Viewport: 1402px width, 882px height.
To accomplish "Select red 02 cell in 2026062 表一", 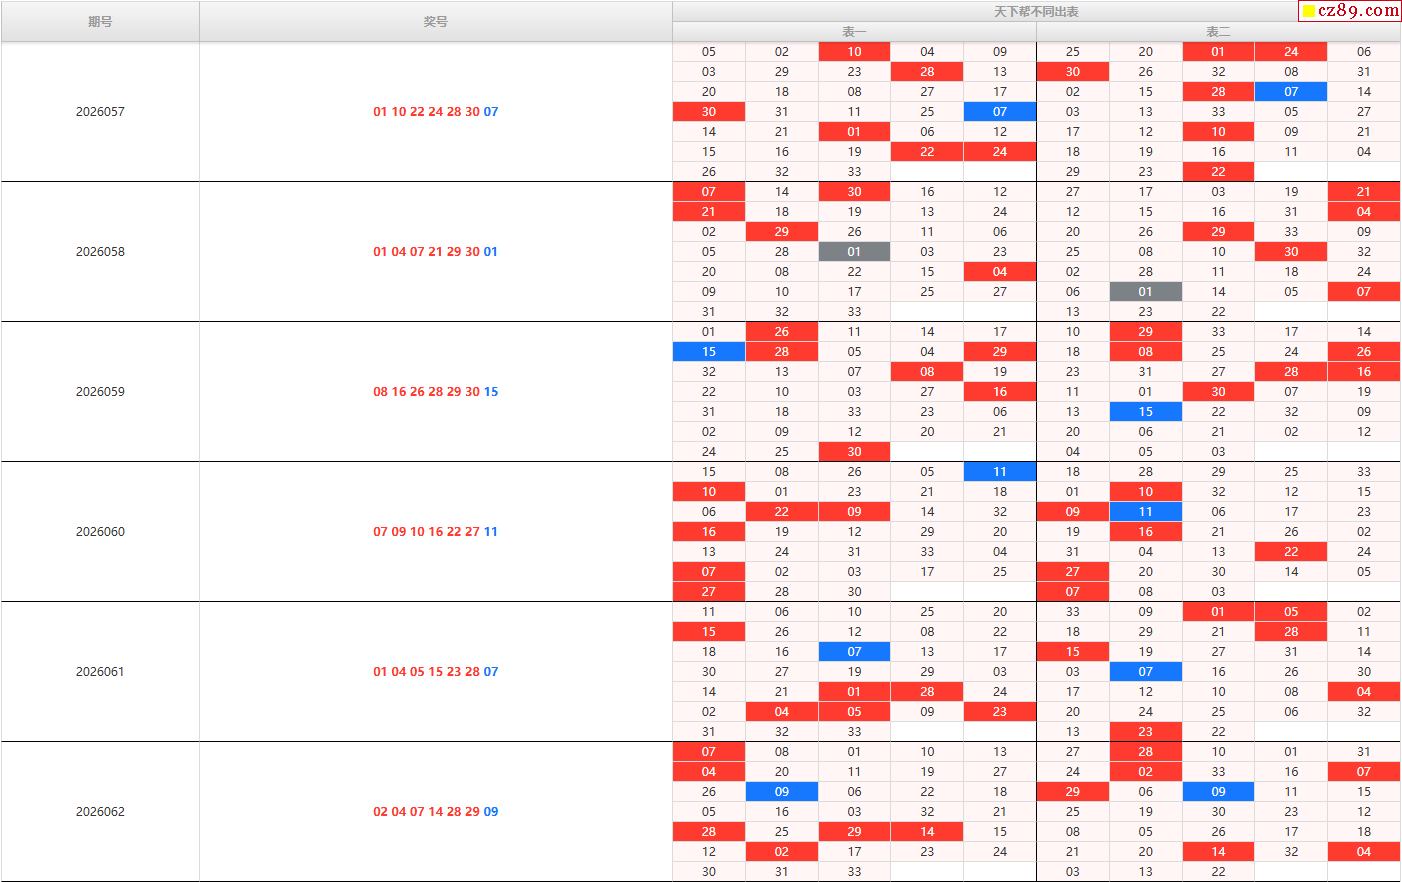I will point(782,852).
